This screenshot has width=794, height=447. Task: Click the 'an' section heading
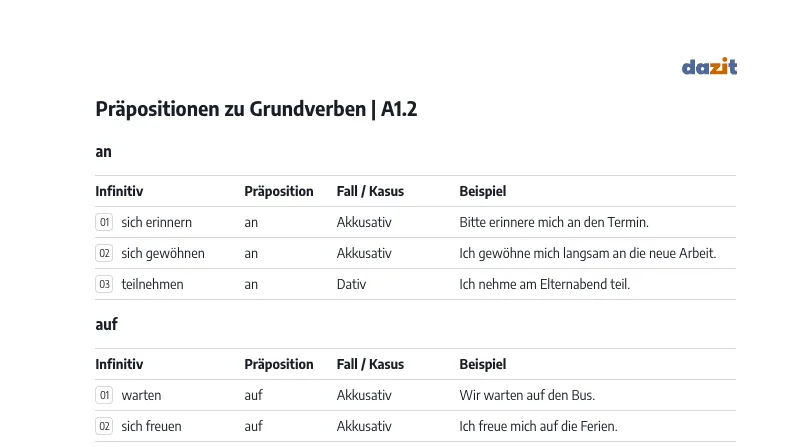pos(103,152)
